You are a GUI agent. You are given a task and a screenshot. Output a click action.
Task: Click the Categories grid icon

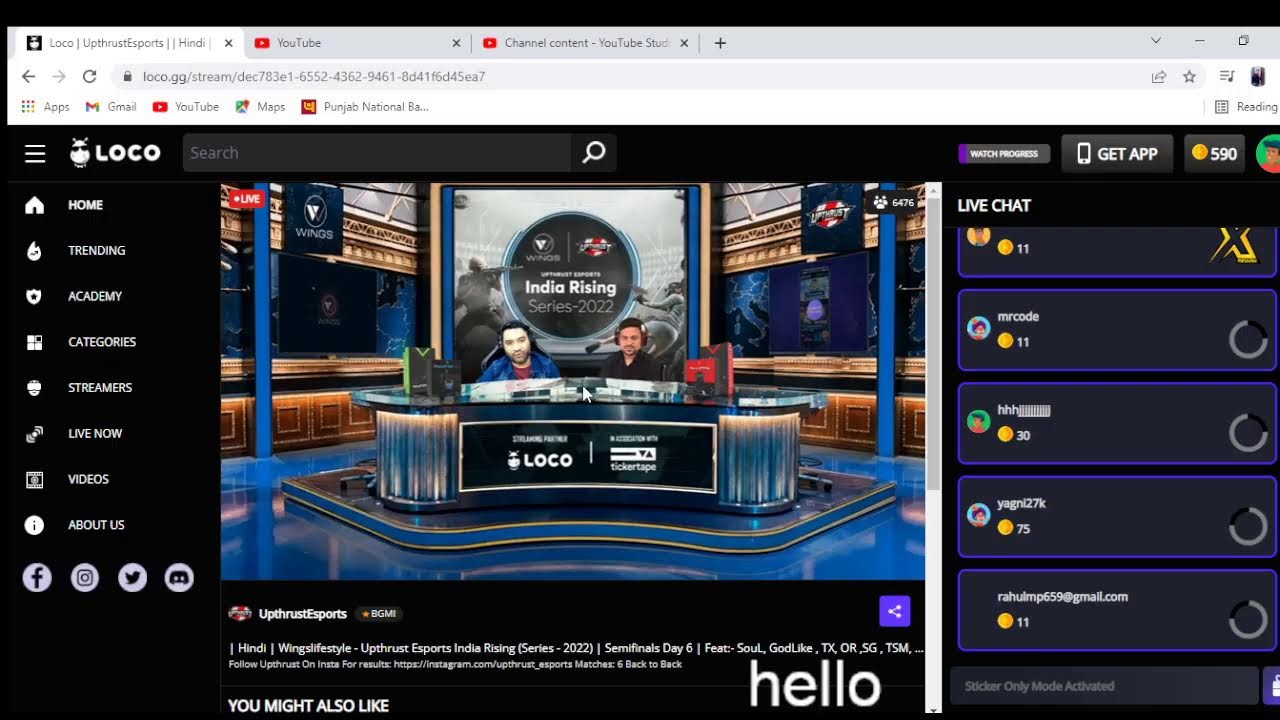35,342
